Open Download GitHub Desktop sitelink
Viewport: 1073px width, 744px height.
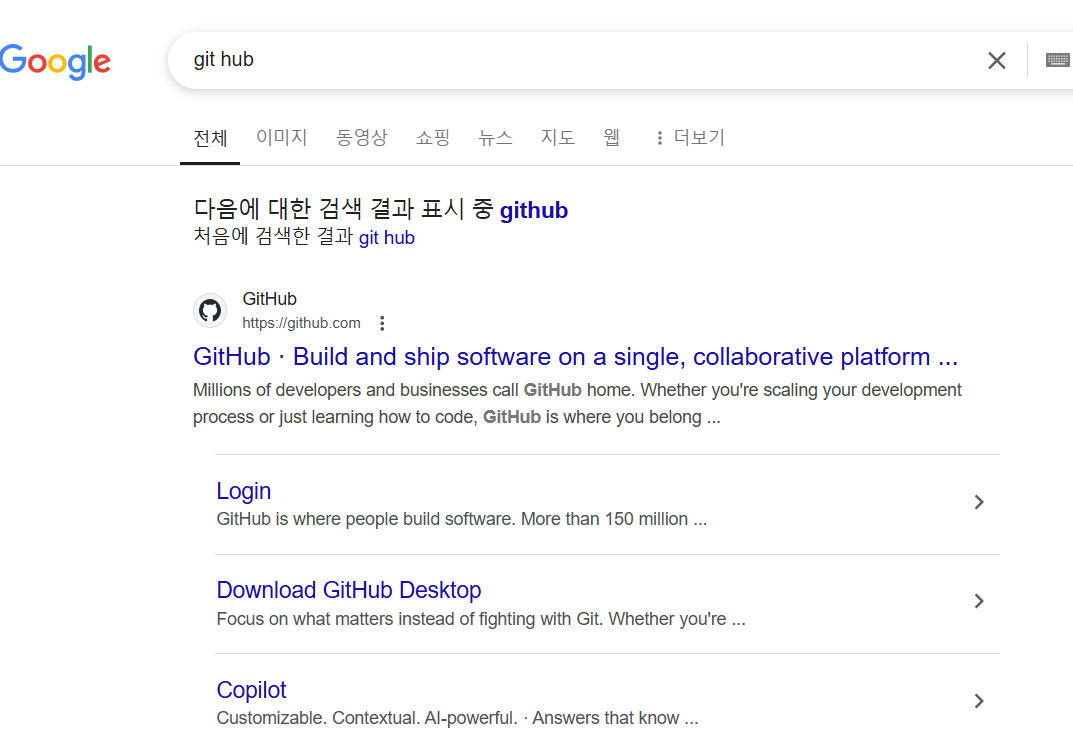(x=349, y=590)
